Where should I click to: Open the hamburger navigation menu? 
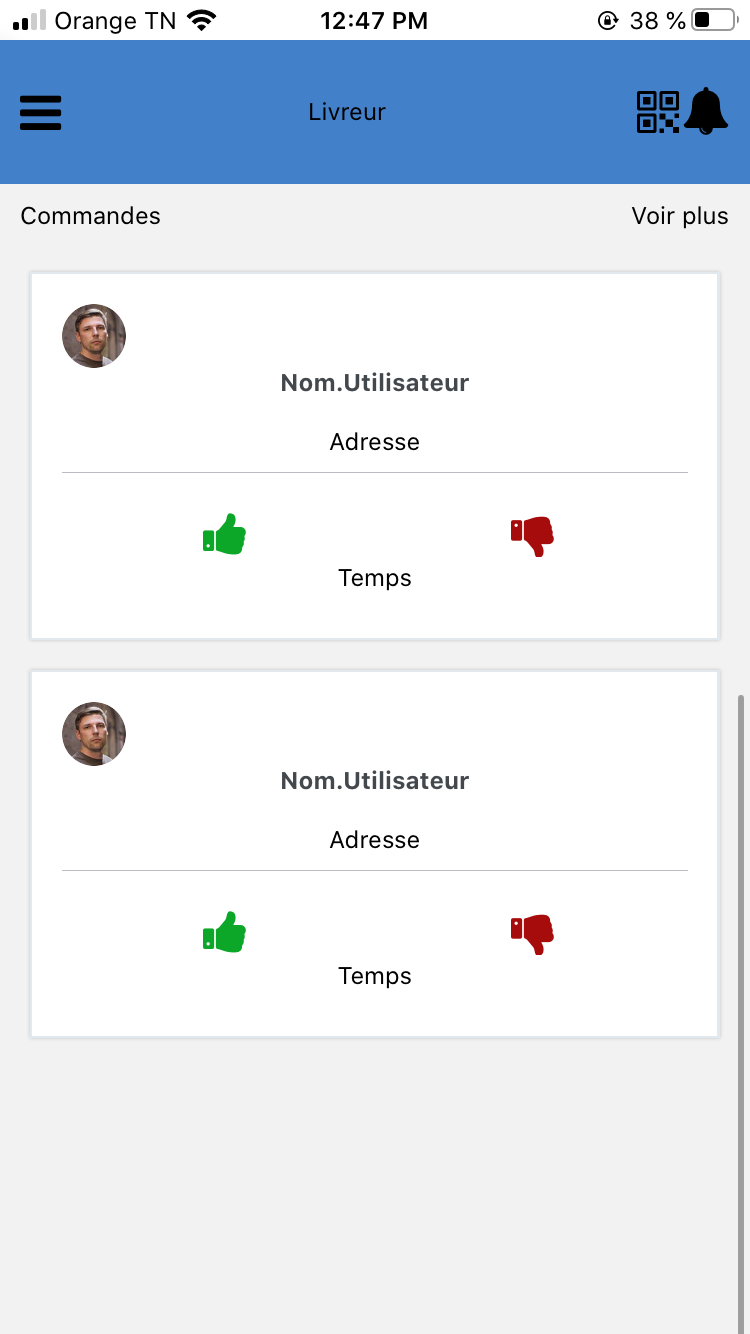click(x=40, y=112)
